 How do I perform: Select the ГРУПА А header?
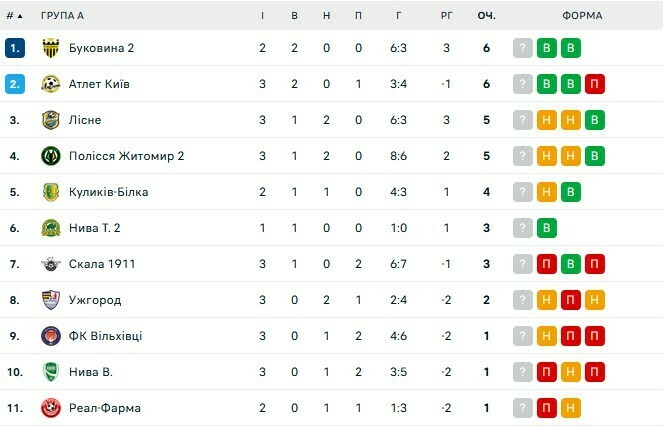coord(63,16)
